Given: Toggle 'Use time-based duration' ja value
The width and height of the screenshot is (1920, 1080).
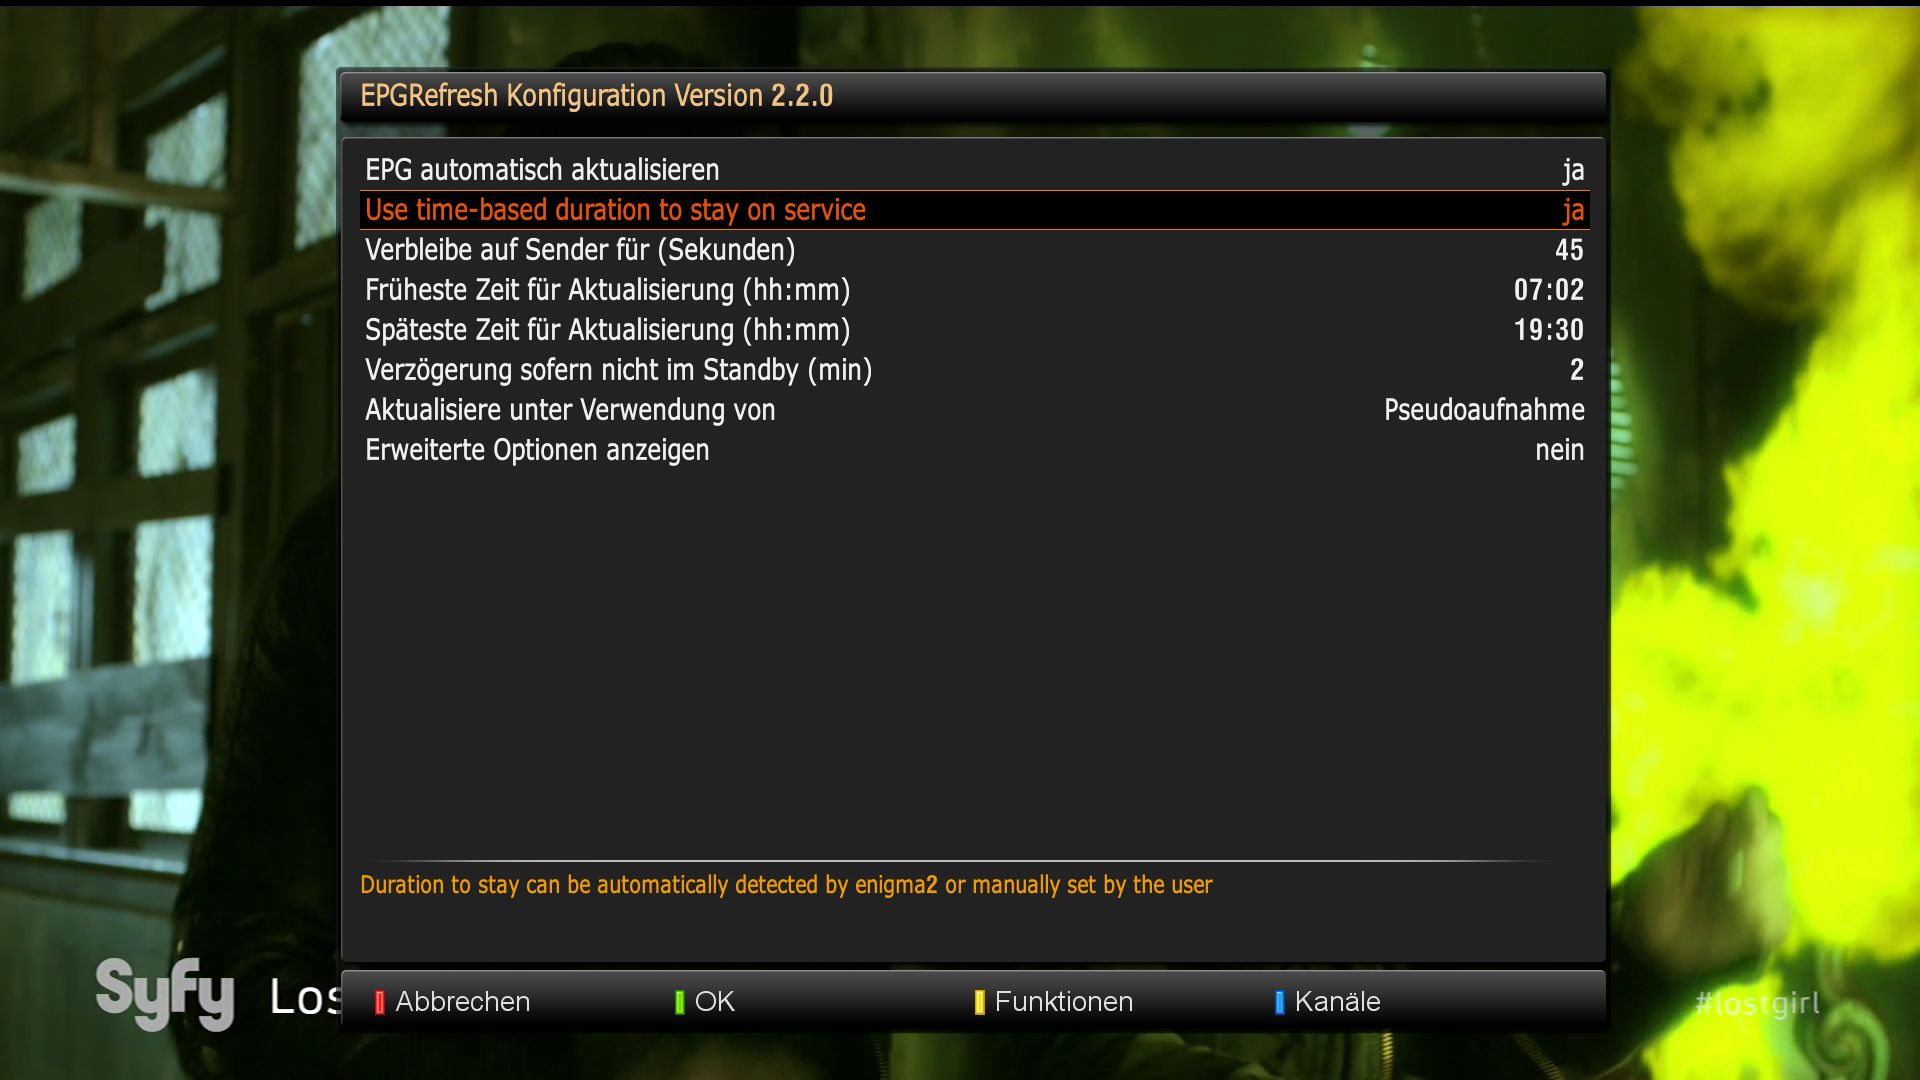Looking at the screenshot, I should tap(1573, 211).
